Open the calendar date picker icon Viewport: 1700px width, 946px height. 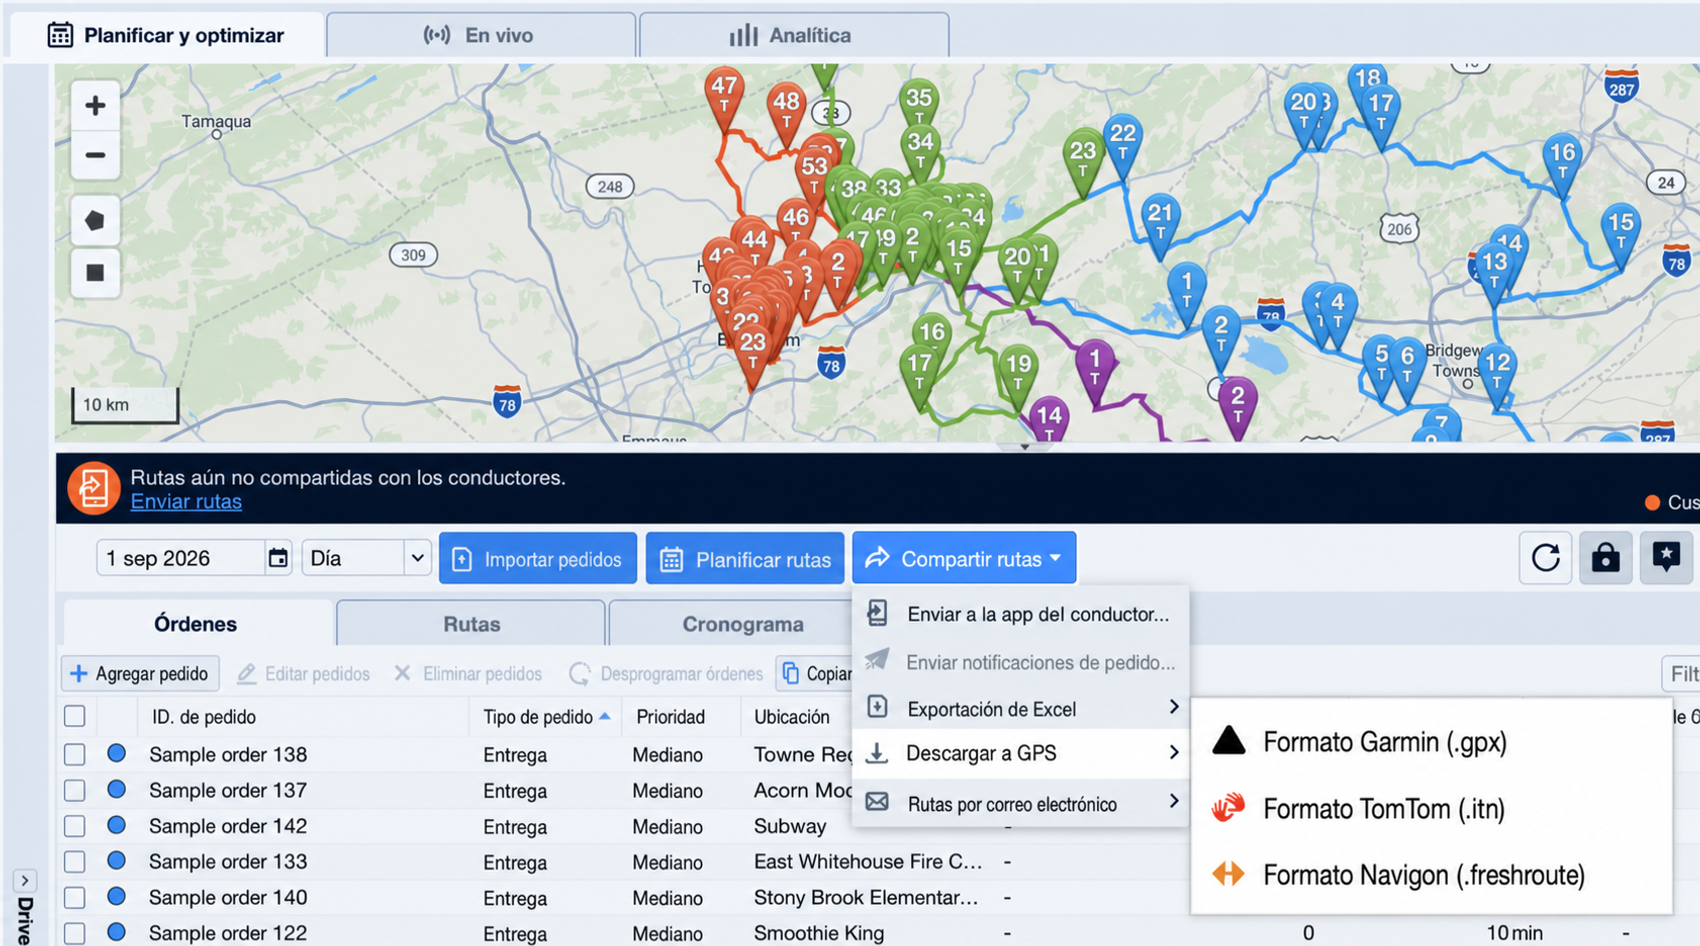[x=278, y=558]
